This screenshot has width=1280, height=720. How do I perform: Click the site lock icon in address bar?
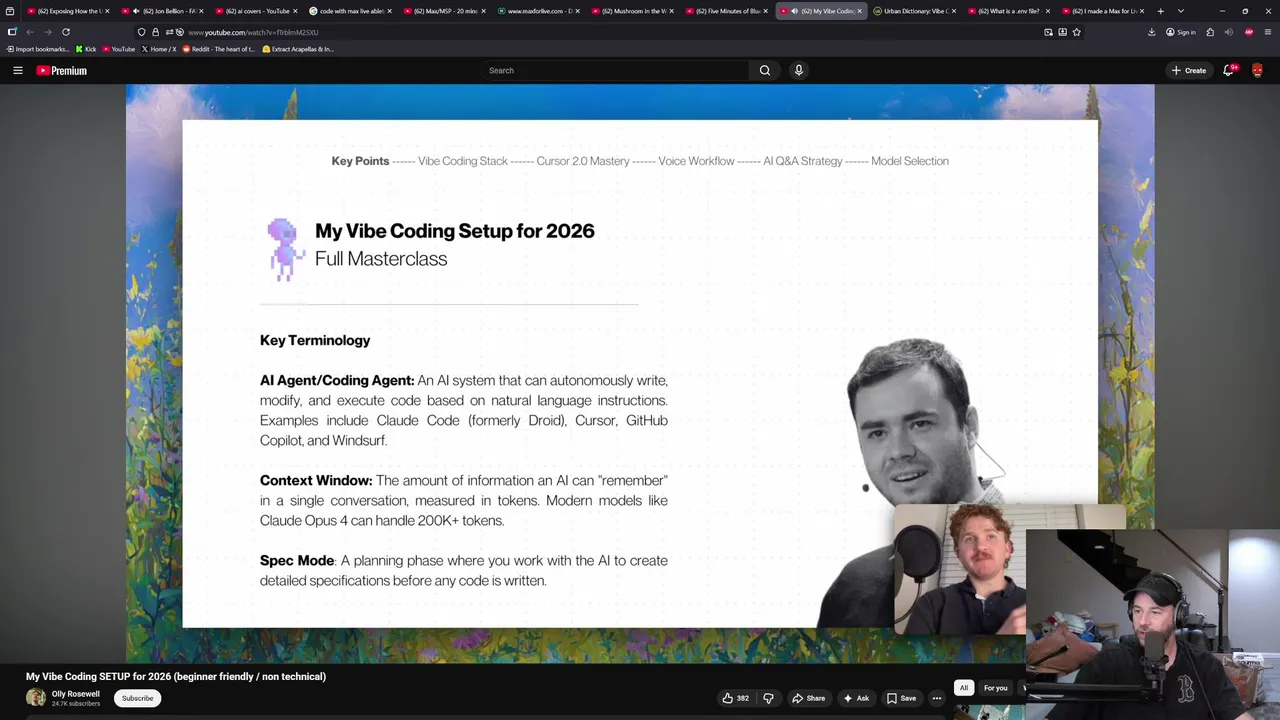(x=155, y=32)
